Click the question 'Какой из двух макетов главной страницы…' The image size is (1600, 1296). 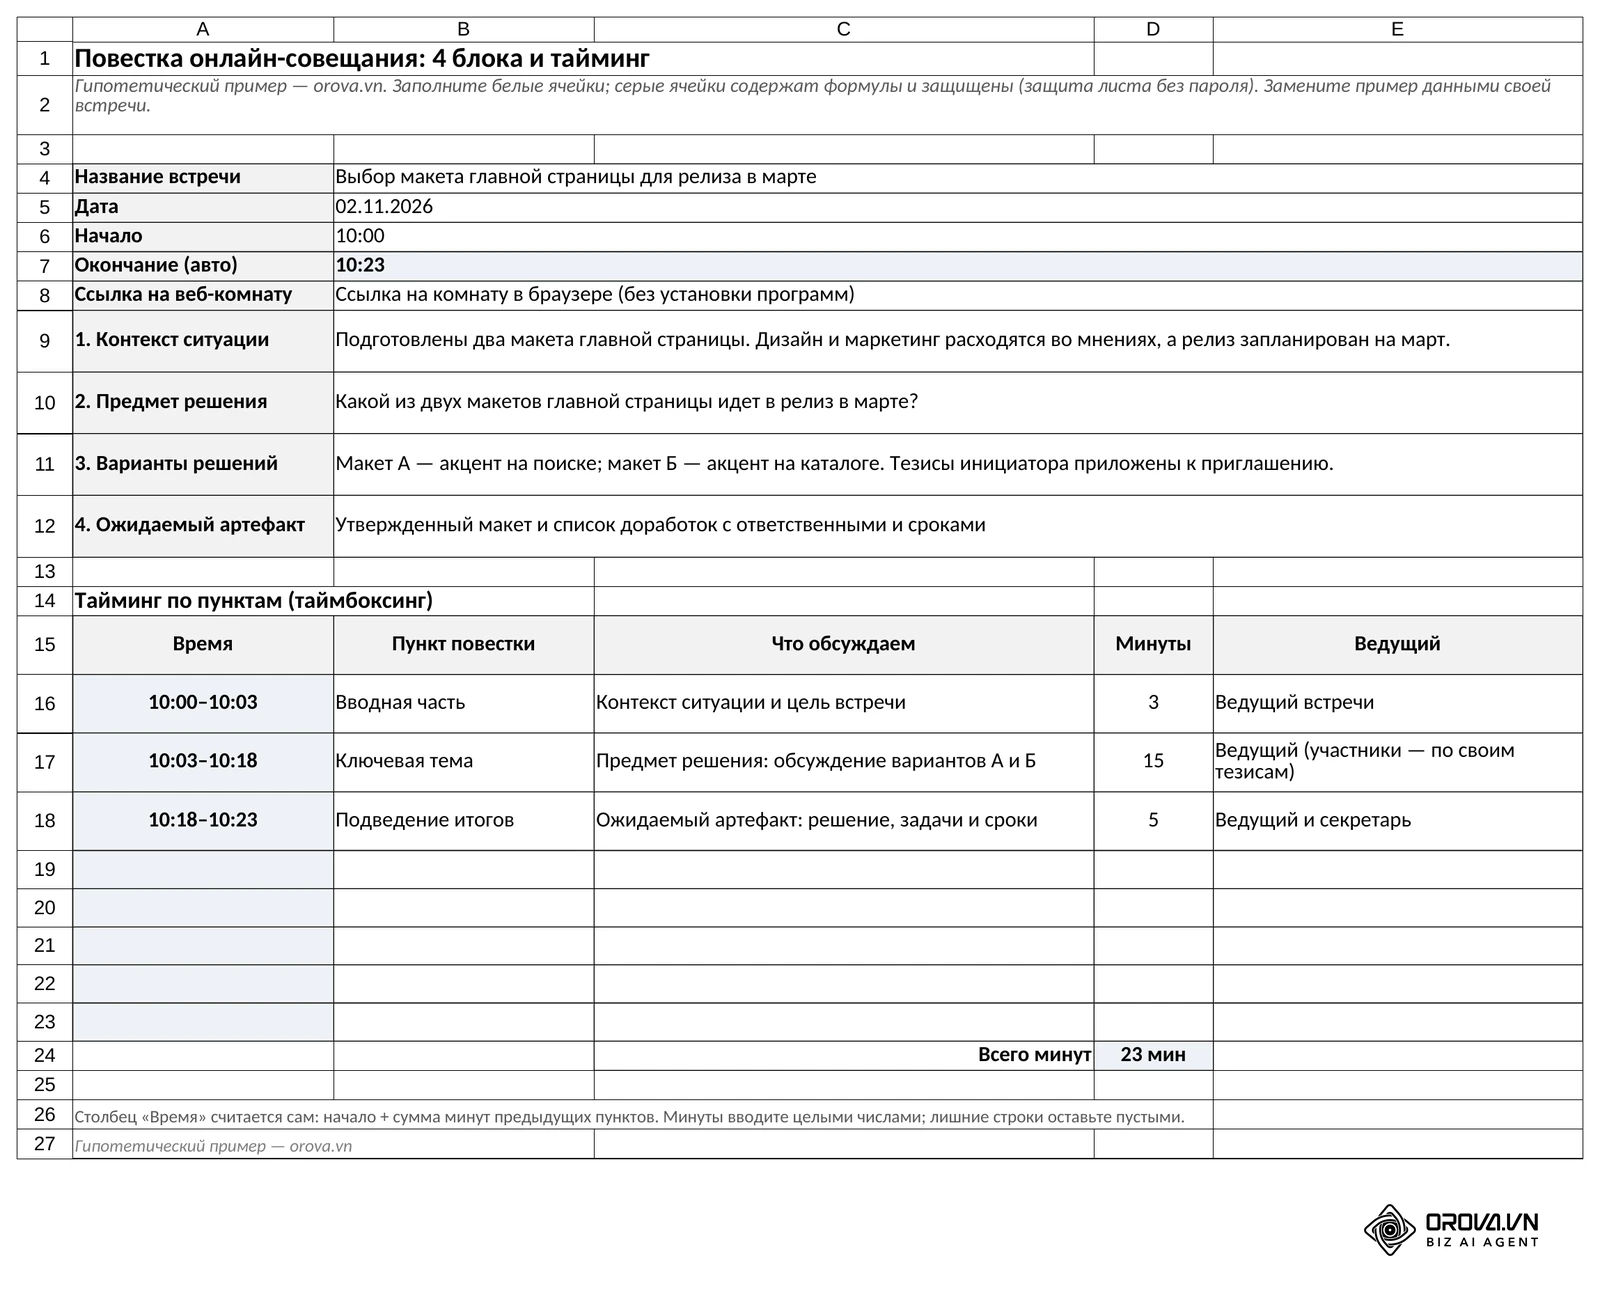tap(958, 403)
